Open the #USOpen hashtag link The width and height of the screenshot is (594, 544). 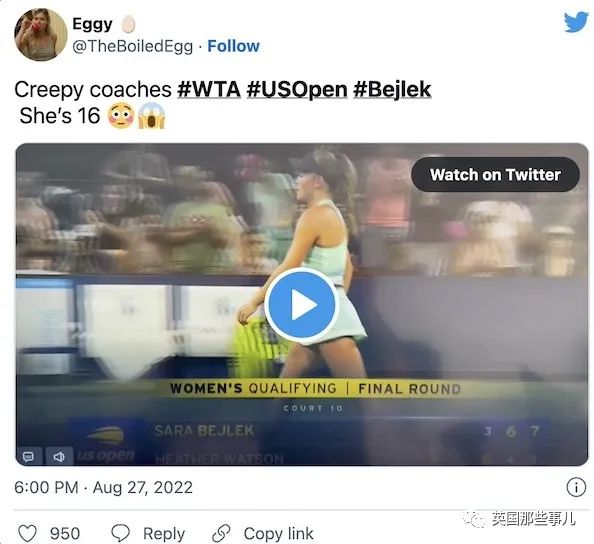click(297, 90)
